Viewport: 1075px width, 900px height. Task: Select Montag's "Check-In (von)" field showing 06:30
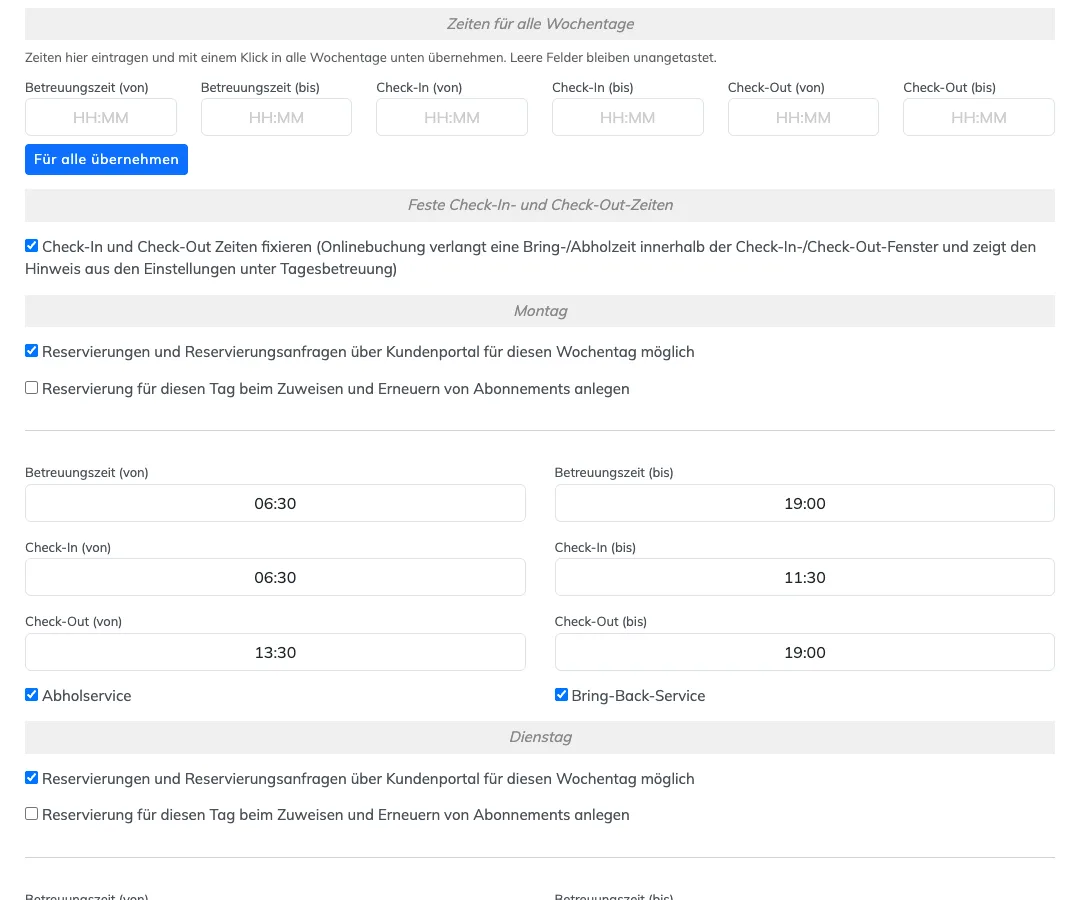pos(276,577)
